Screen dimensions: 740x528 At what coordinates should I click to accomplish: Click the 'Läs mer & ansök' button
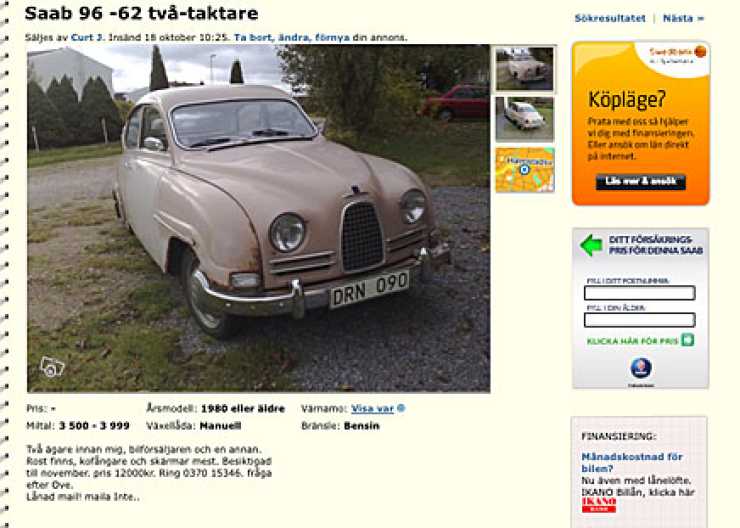point(640,182)
